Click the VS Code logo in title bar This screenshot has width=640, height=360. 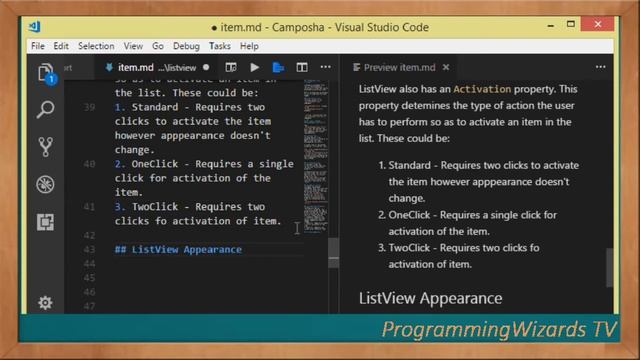35,27
